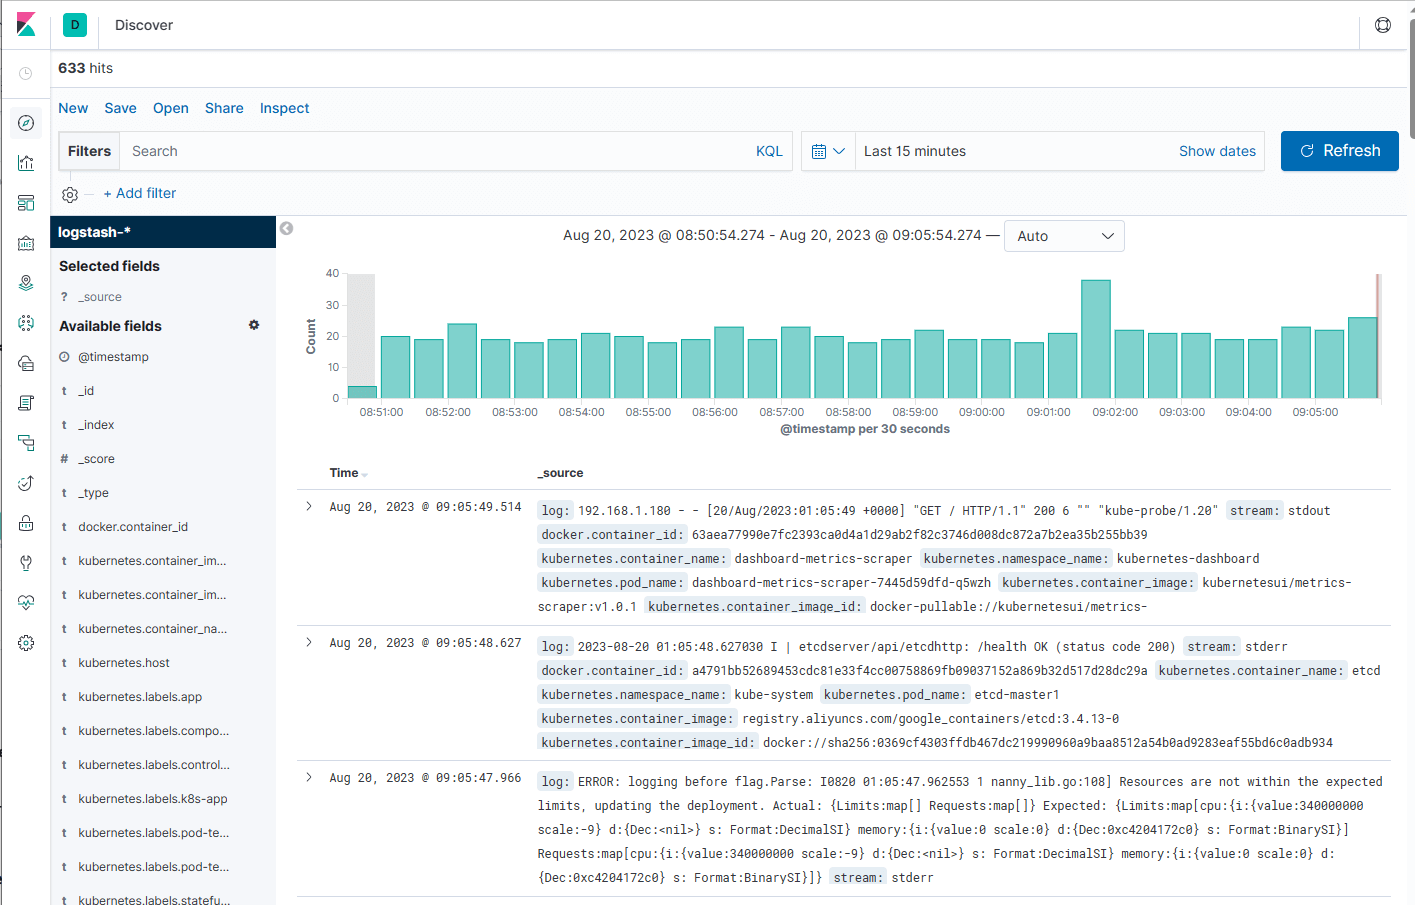Open the Maps icon in sidebar

click(26, 283)
